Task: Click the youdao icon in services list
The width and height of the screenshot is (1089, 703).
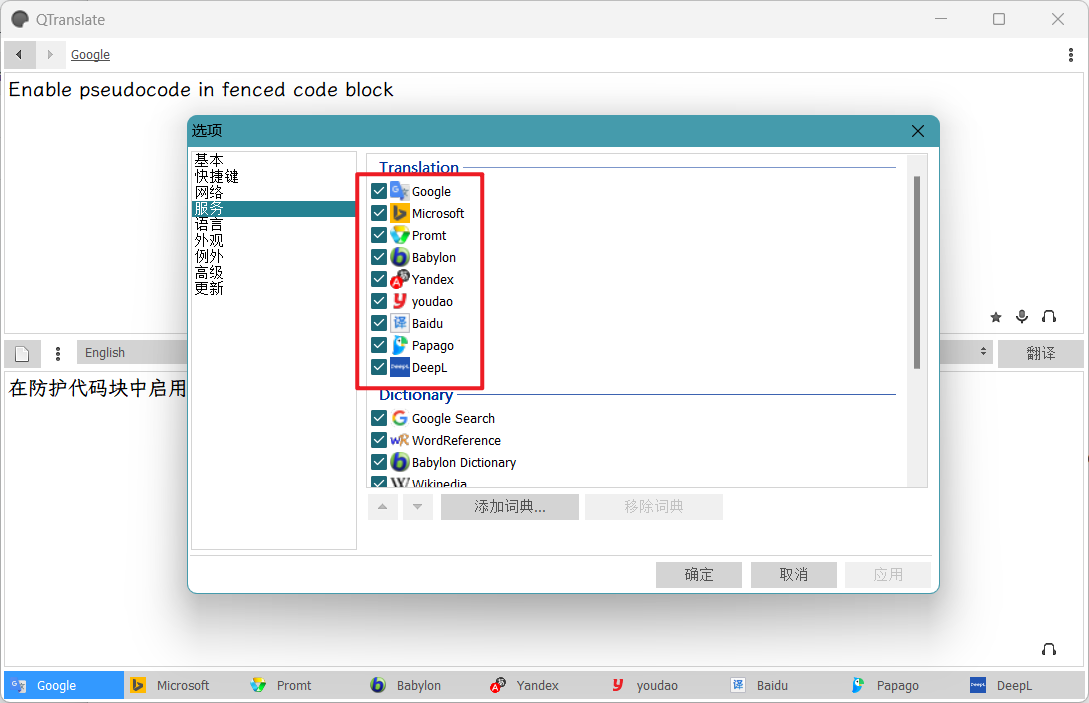Action: pyautogui.click(x=399, y=301)
